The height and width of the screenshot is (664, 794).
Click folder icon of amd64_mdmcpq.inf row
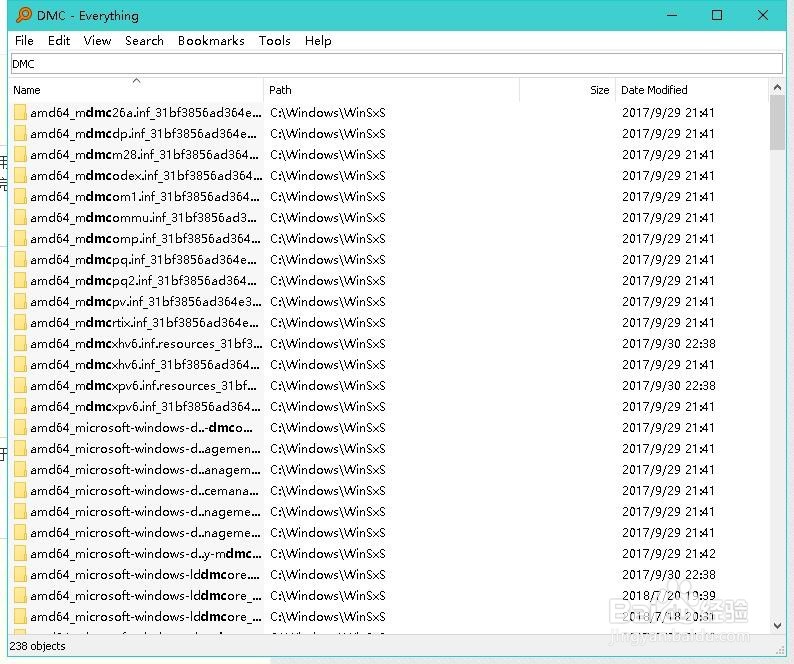coord(20,260)
